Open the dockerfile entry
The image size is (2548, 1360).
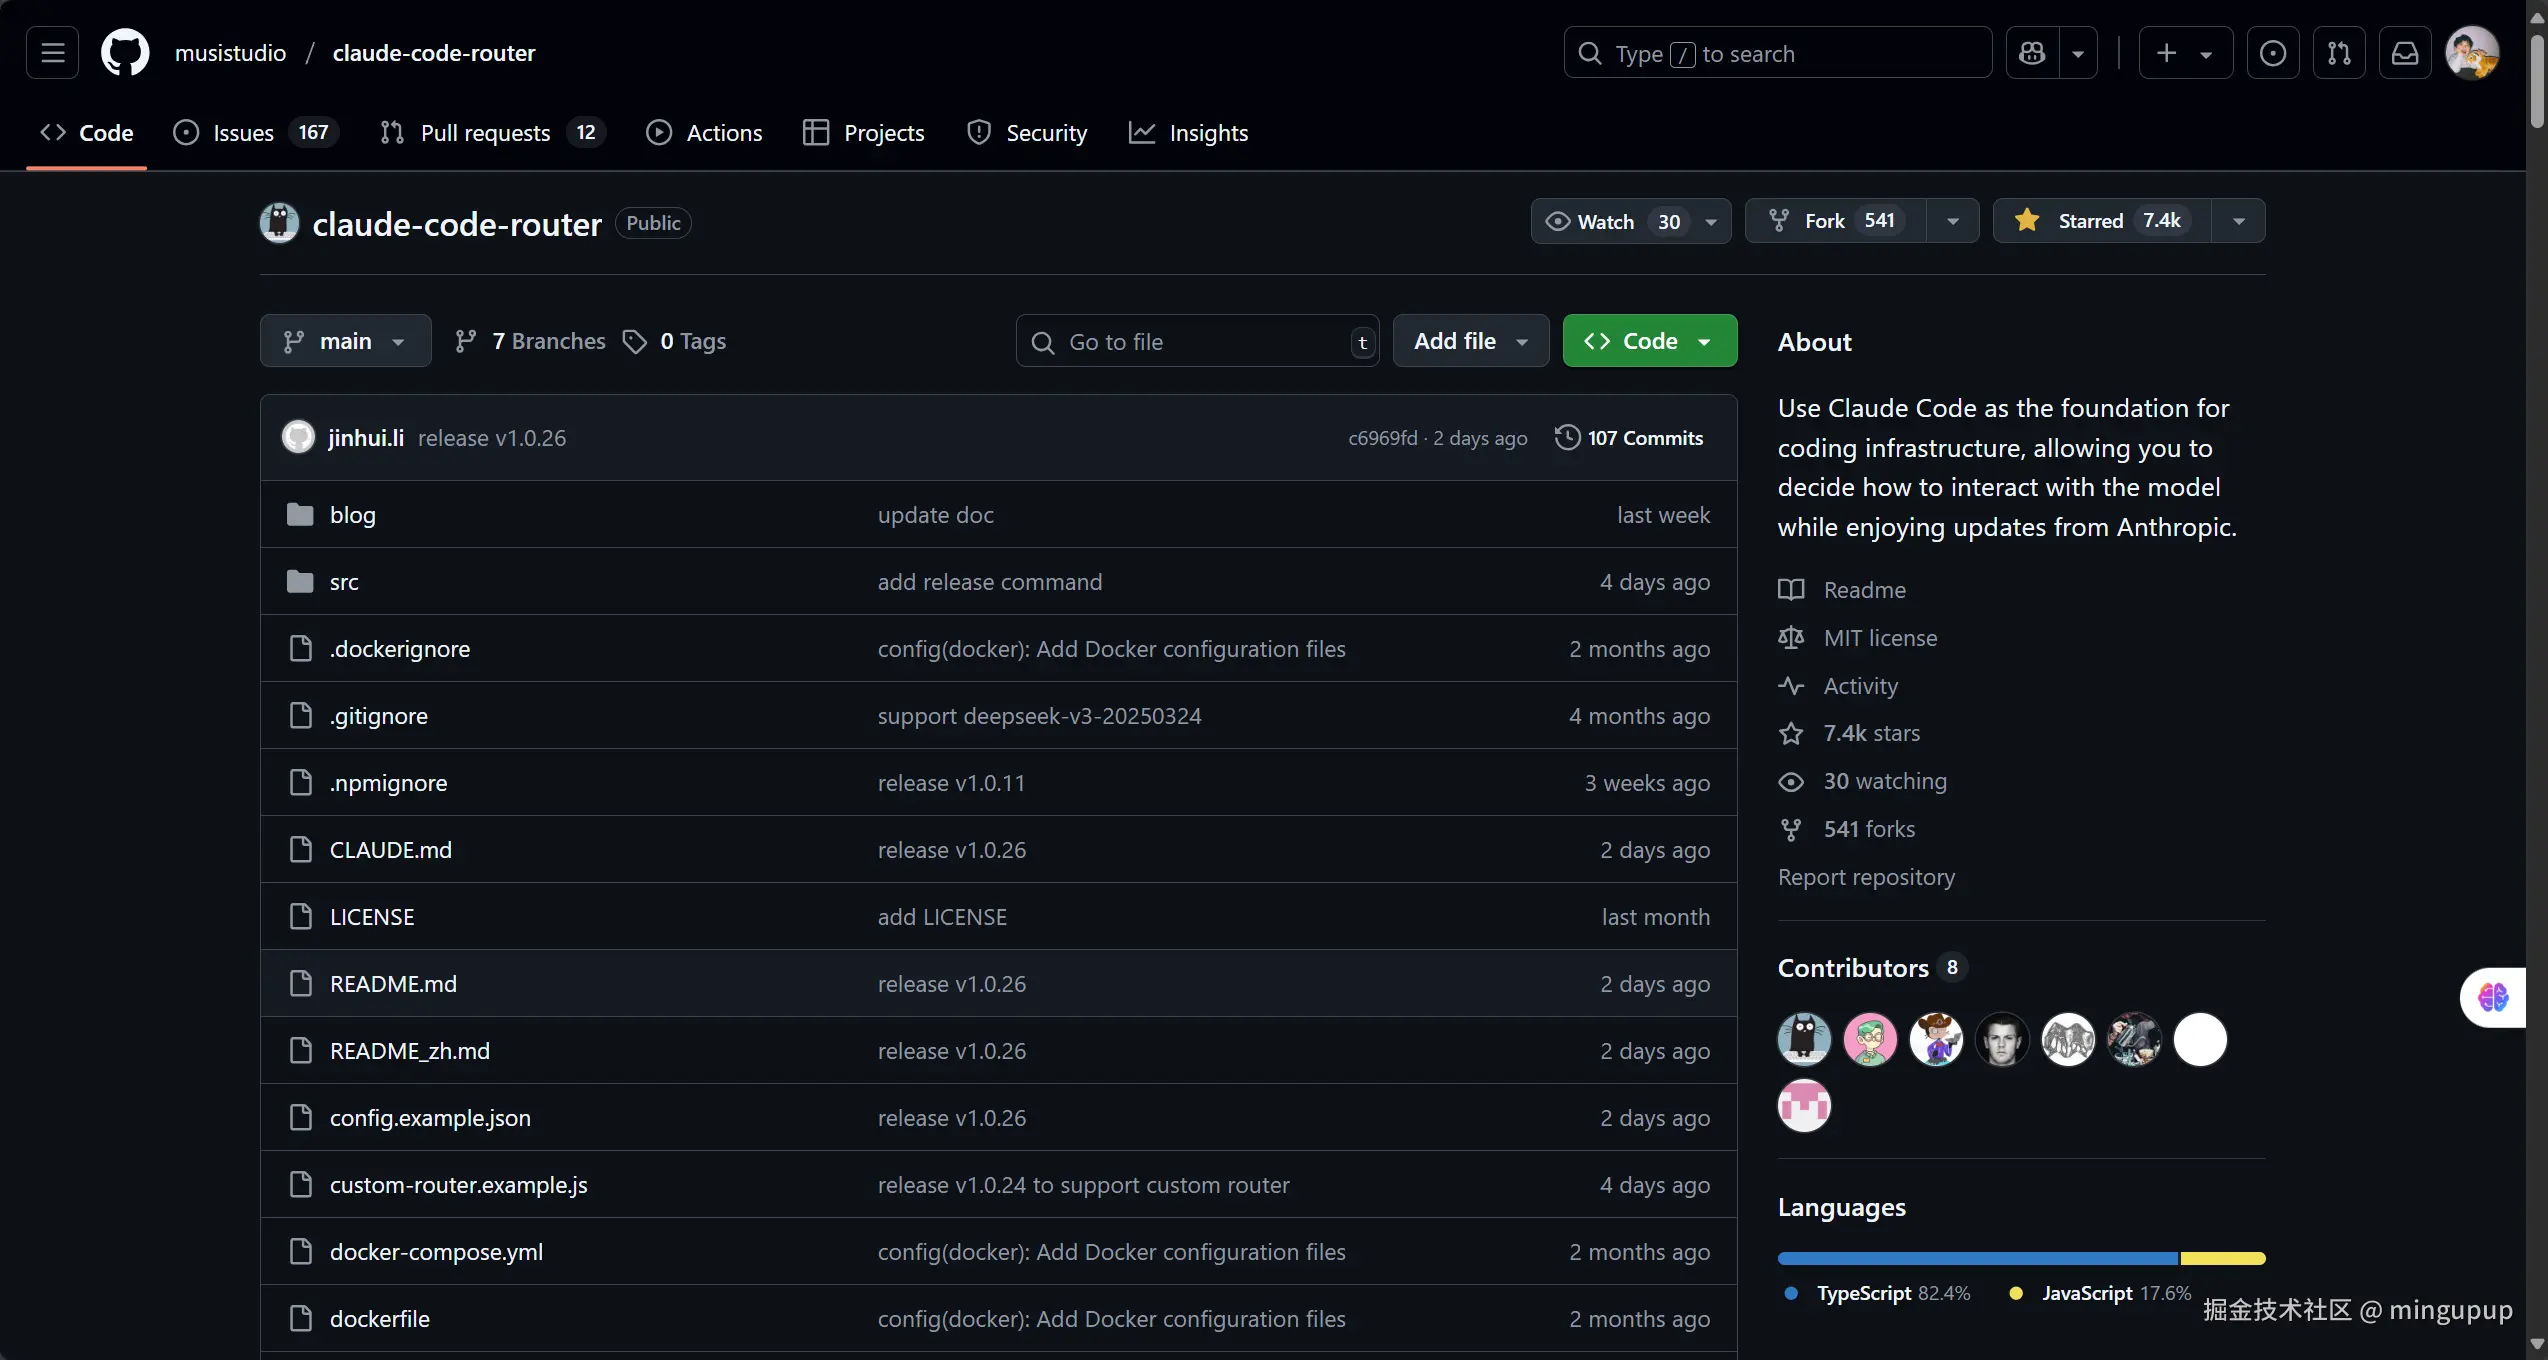380,1318
